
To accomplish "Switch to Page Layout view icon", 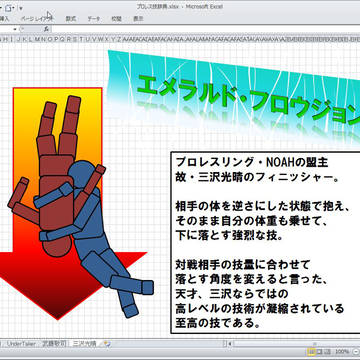I will click(x=319, y=352).
